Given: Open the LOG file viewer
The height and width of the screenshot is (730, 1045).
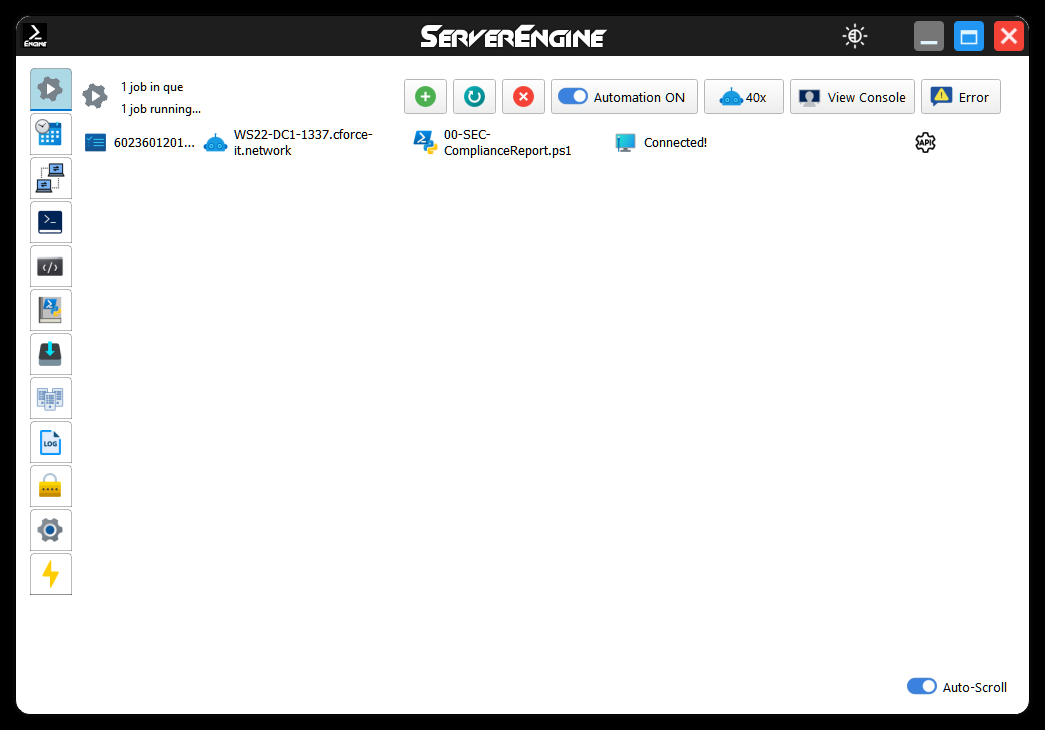Looking at the screenshot, I should (50, 442).
